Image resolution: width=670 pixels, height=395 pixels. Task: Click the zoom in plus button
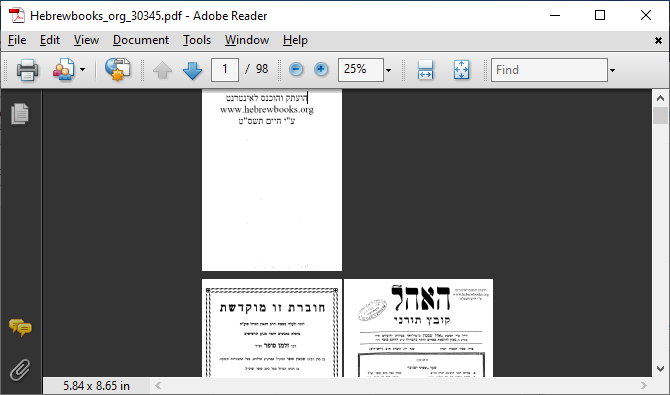(321, 70)
